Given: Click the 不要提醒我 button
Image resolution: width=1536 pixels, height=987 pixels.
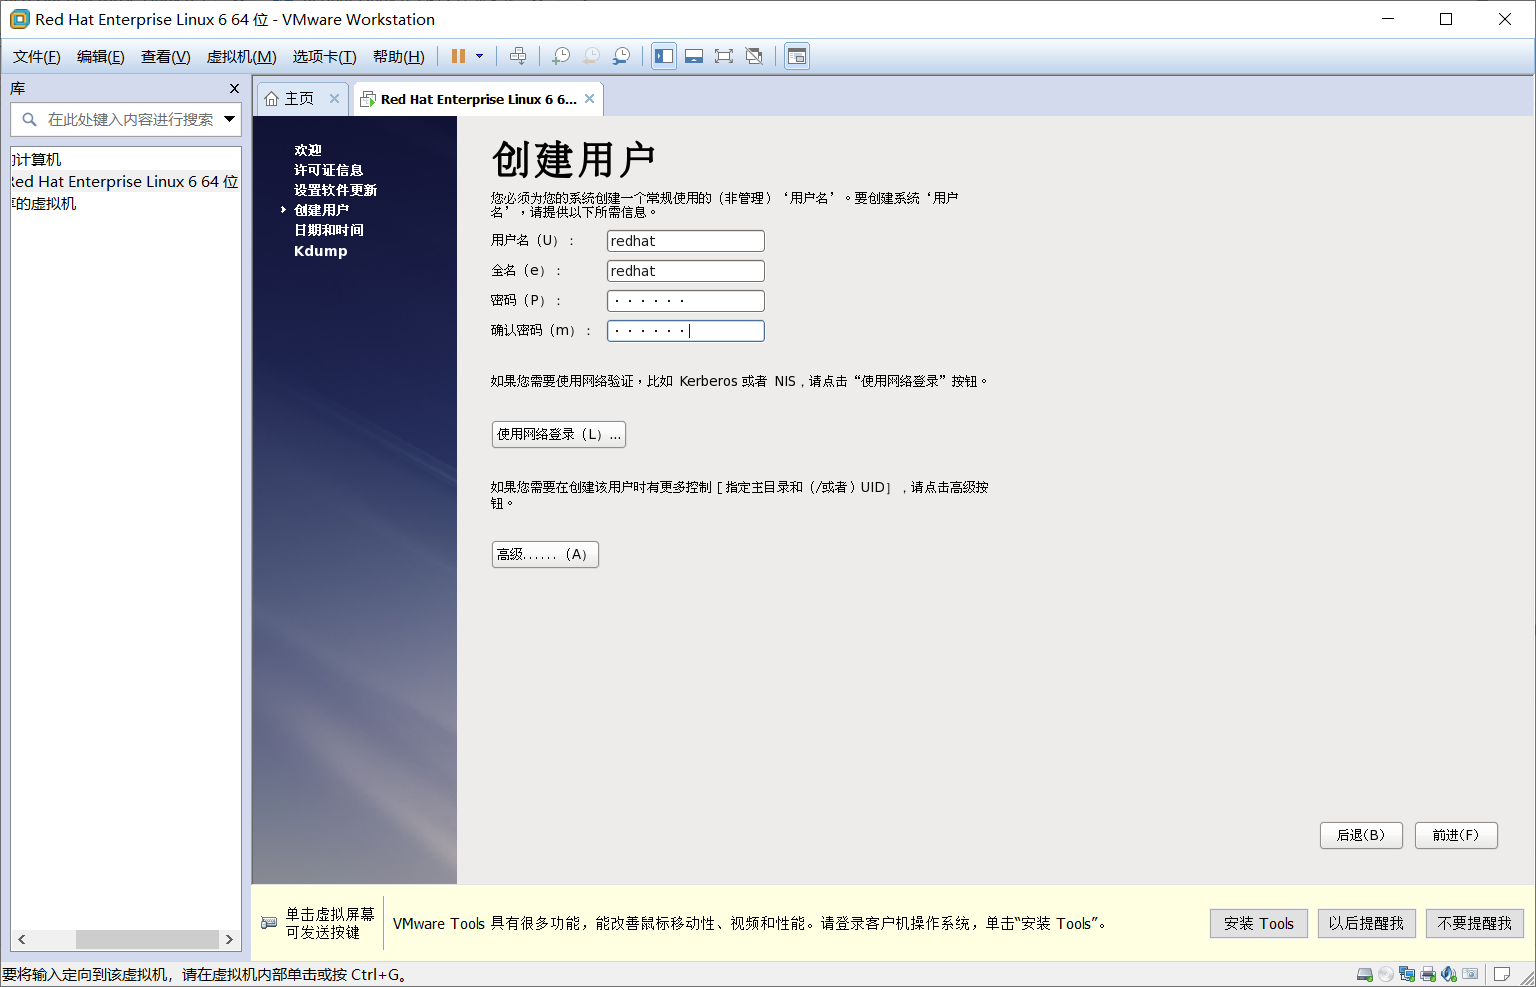Looking at the screenshot, I should [x=1475, y=923].
